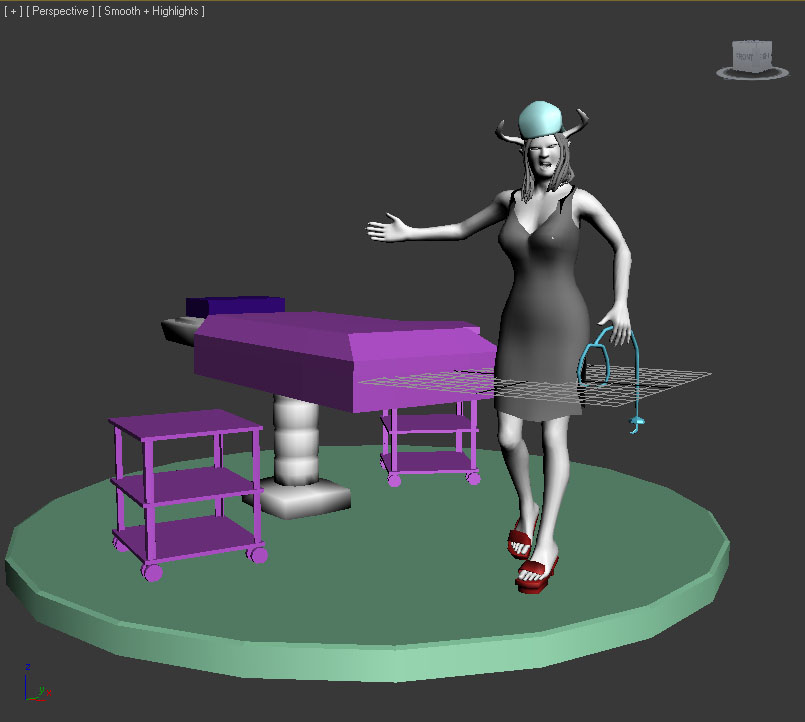The height and width of the screenshot is (722, 805).
Task: Click the ViewCube compass ring
Action: tap(752, 74)
